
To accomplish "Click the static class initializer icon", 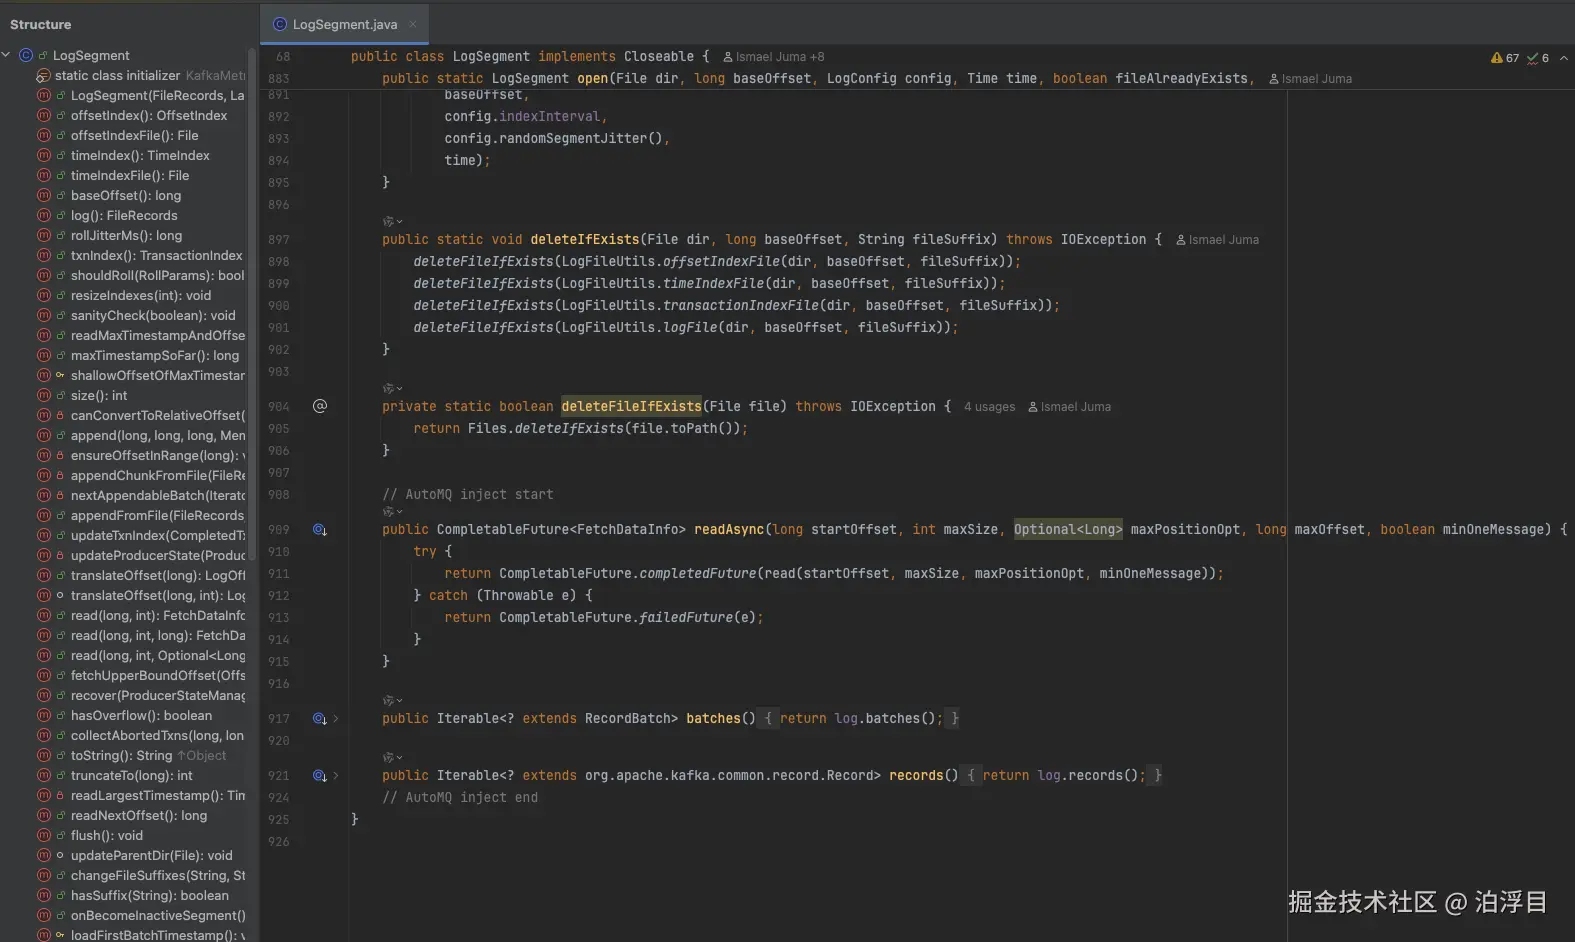I will point(43,76).
